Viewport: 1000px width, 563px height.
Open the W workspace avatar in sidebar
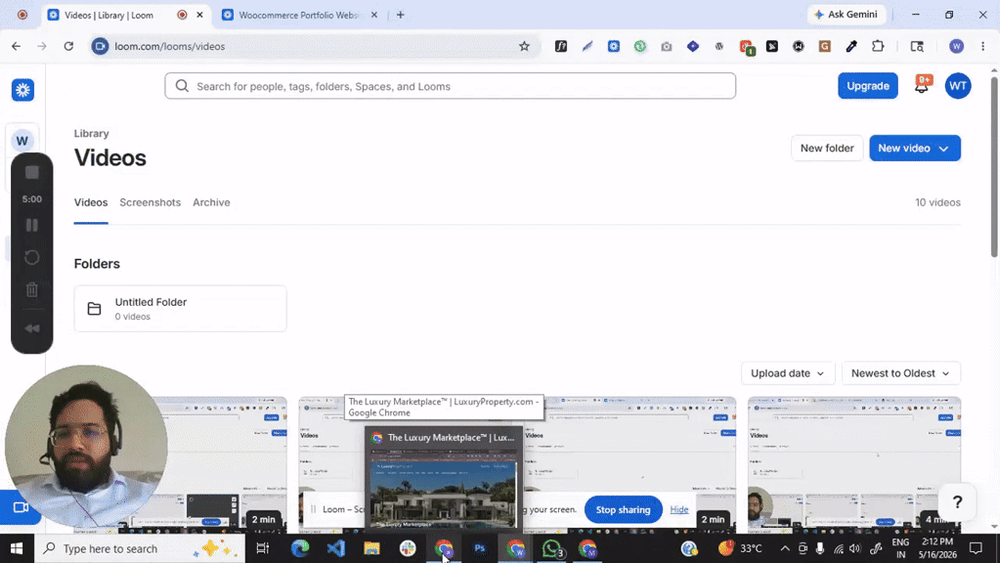coord(22,141)
